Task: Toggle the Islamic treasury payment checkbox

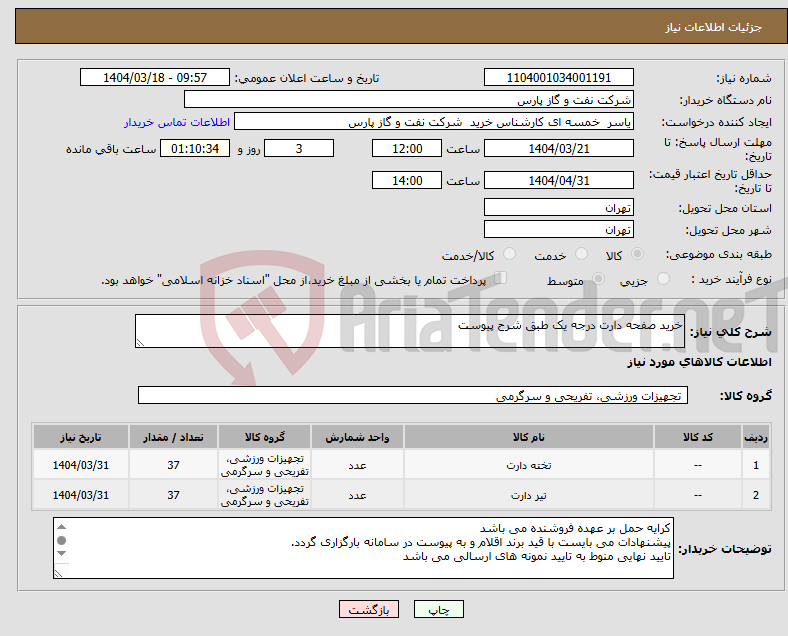Action: [x=500, y=278]
